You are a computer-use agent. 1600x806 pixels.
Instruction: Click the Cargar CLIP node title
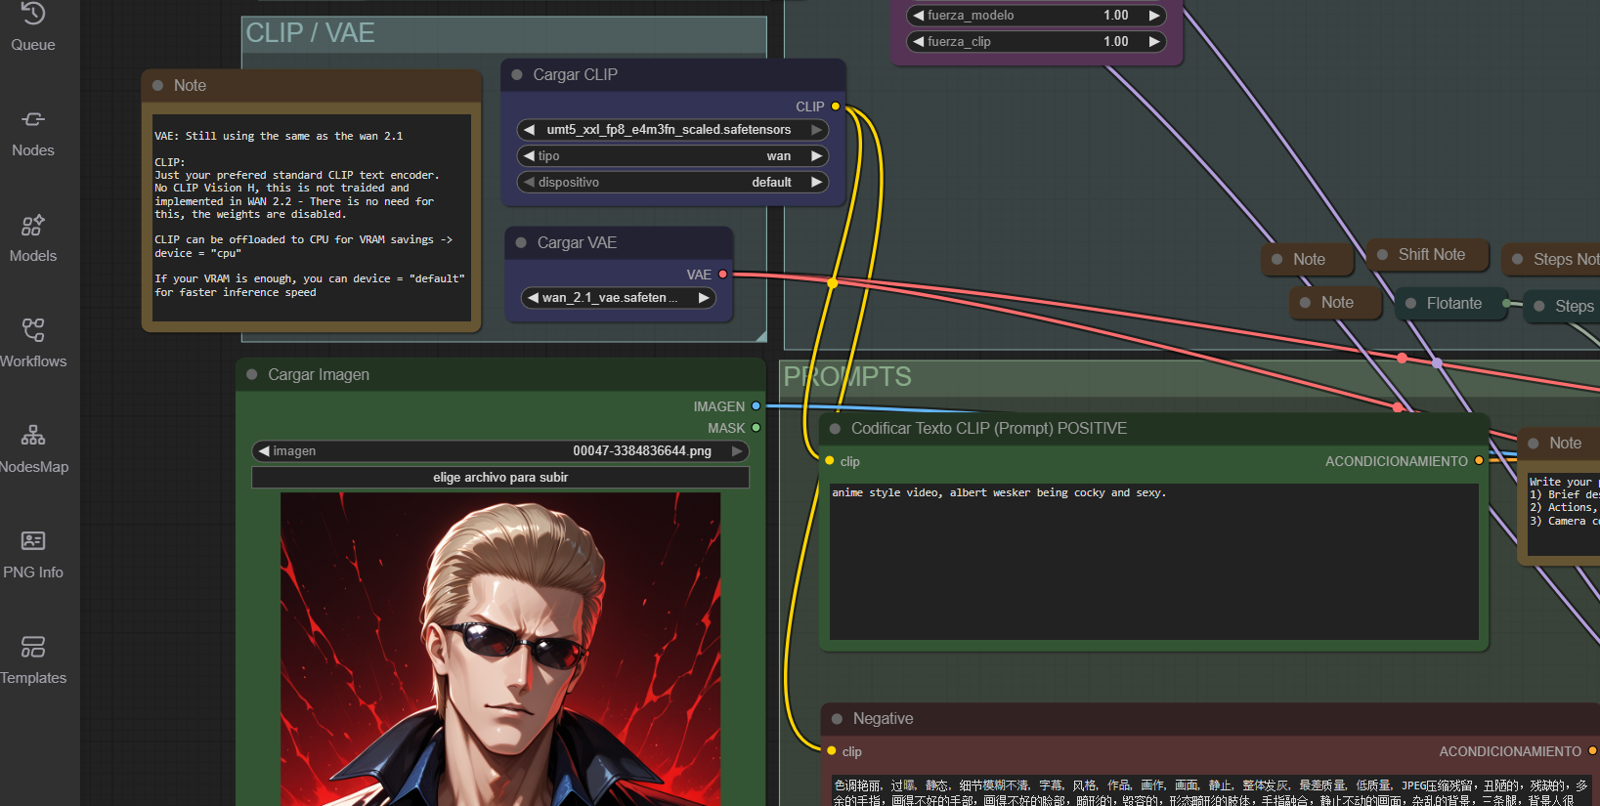(x=575, y=75)
